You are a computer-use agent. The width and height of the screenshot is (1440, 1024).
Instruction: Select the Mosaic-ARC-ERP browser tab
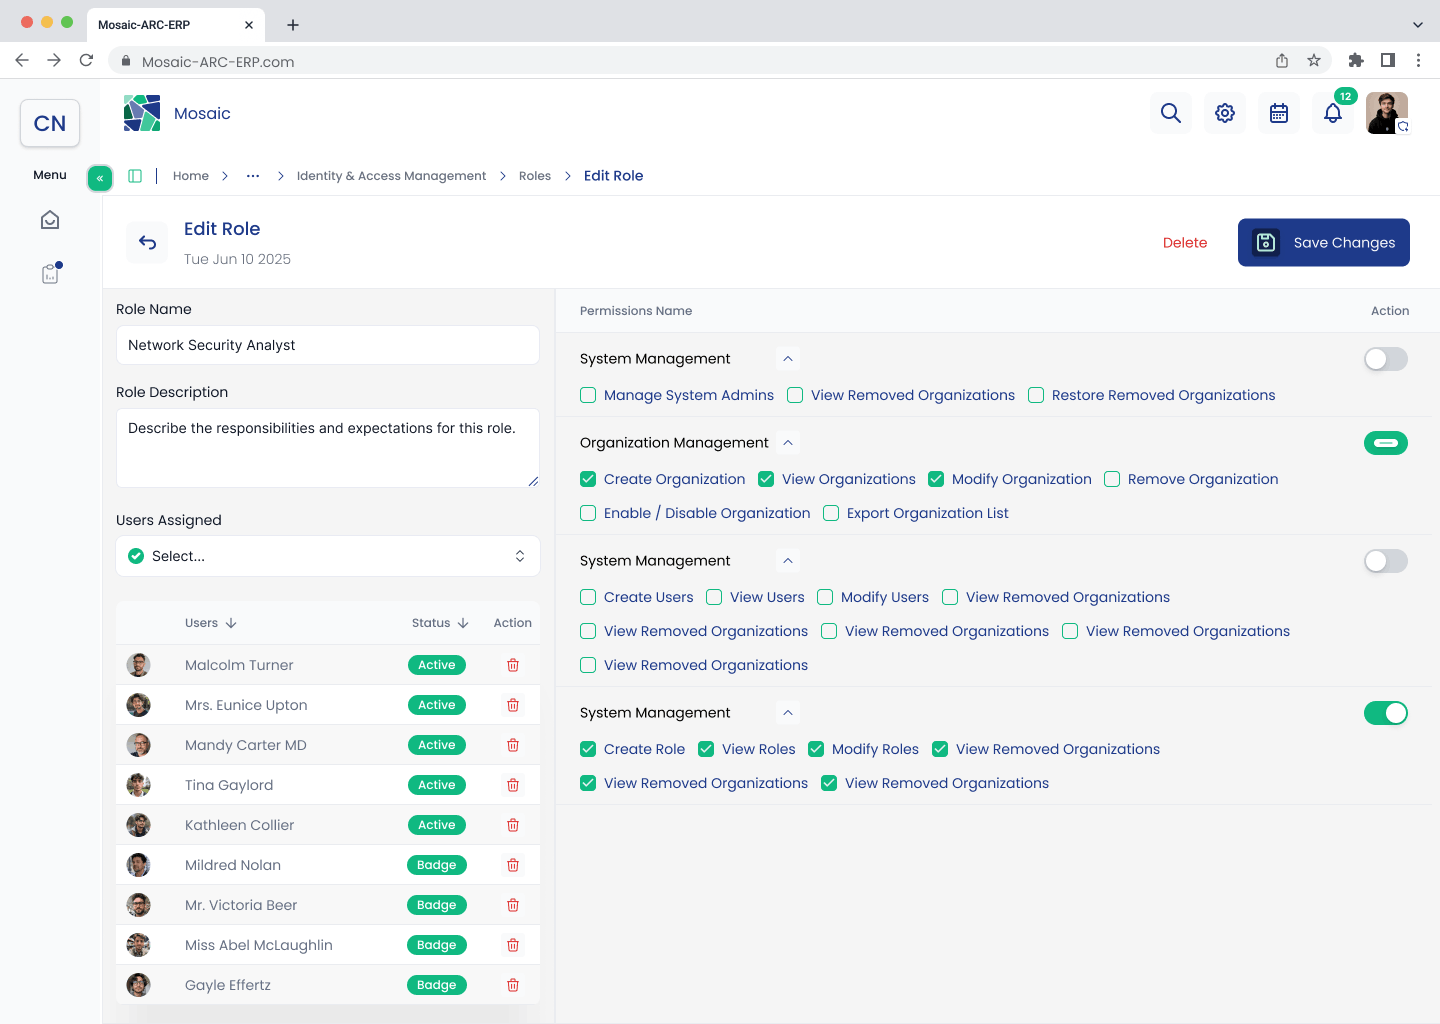point(176,25)
